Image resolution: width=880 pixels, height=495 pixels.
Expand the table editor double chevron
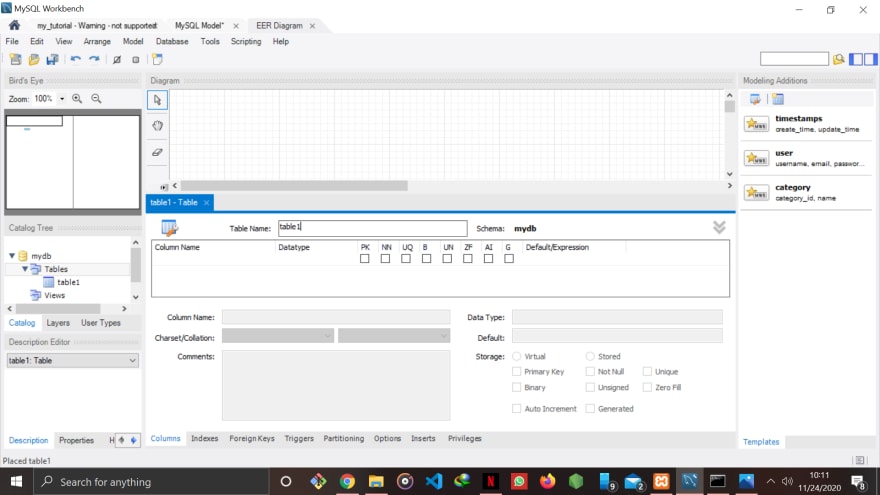pyautogui.click(x=719, y=227)
